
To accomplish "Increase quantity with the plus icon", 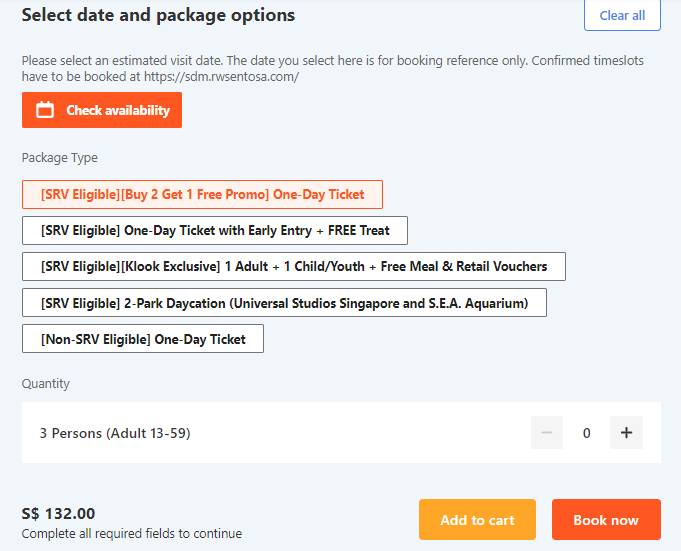I will point(626,433).
